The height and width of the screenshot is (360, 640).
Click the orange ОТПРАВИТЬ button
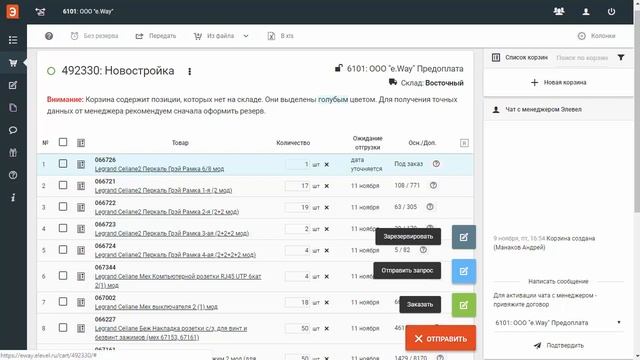tap(440, 338)
